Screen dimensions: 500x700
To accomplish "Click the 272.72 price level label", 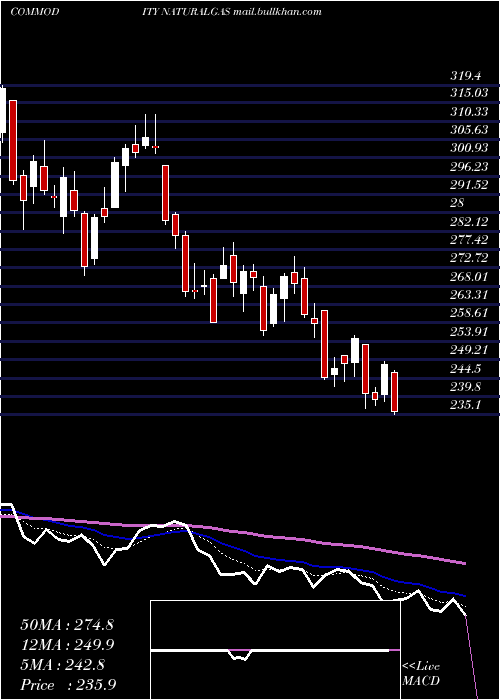I will click(469, 258).
